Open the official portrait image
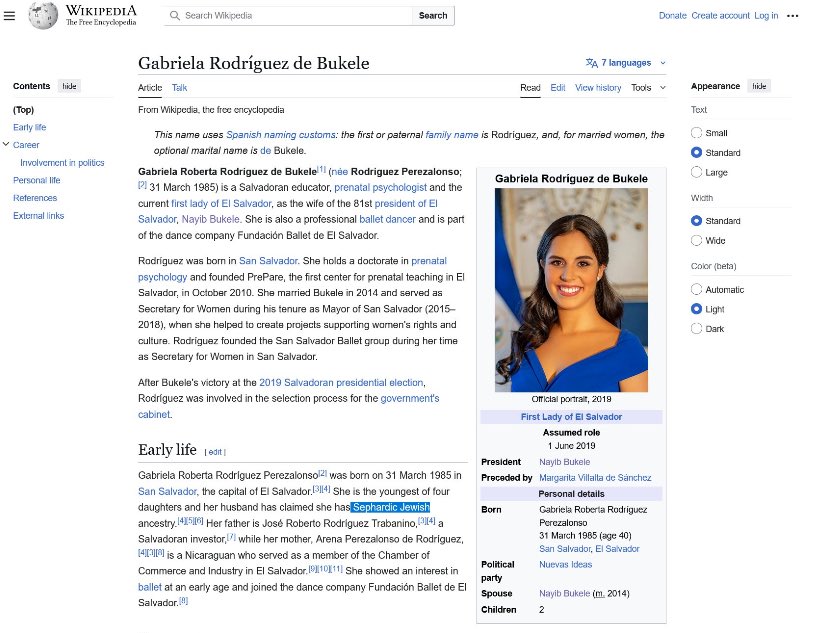This screenshot has height=633, width=827. [571, 290]
